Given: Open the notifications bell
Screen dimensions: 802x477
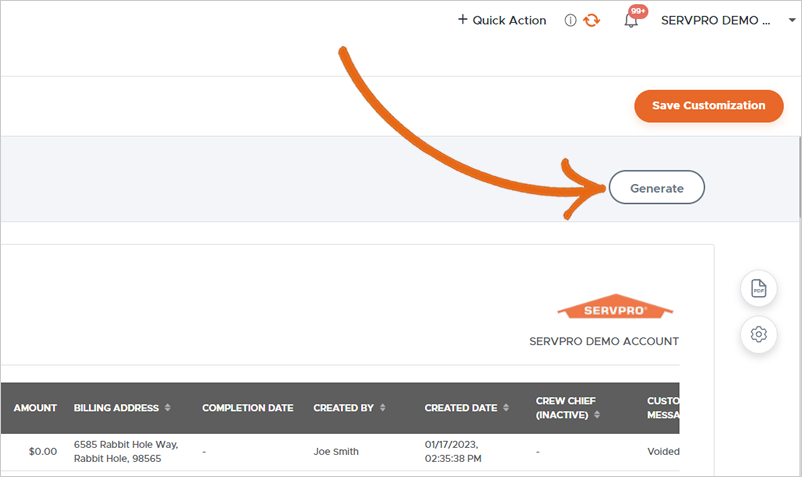Looking at the screenshot, I should 631,21.
